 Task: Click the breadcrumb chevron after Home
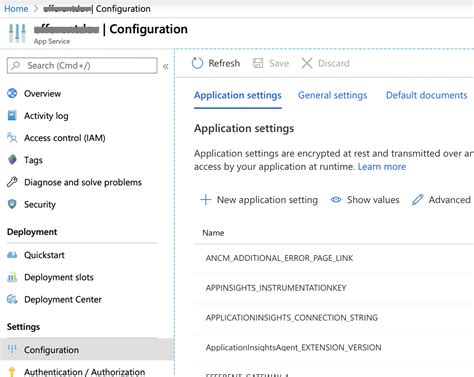click(36, 9)
